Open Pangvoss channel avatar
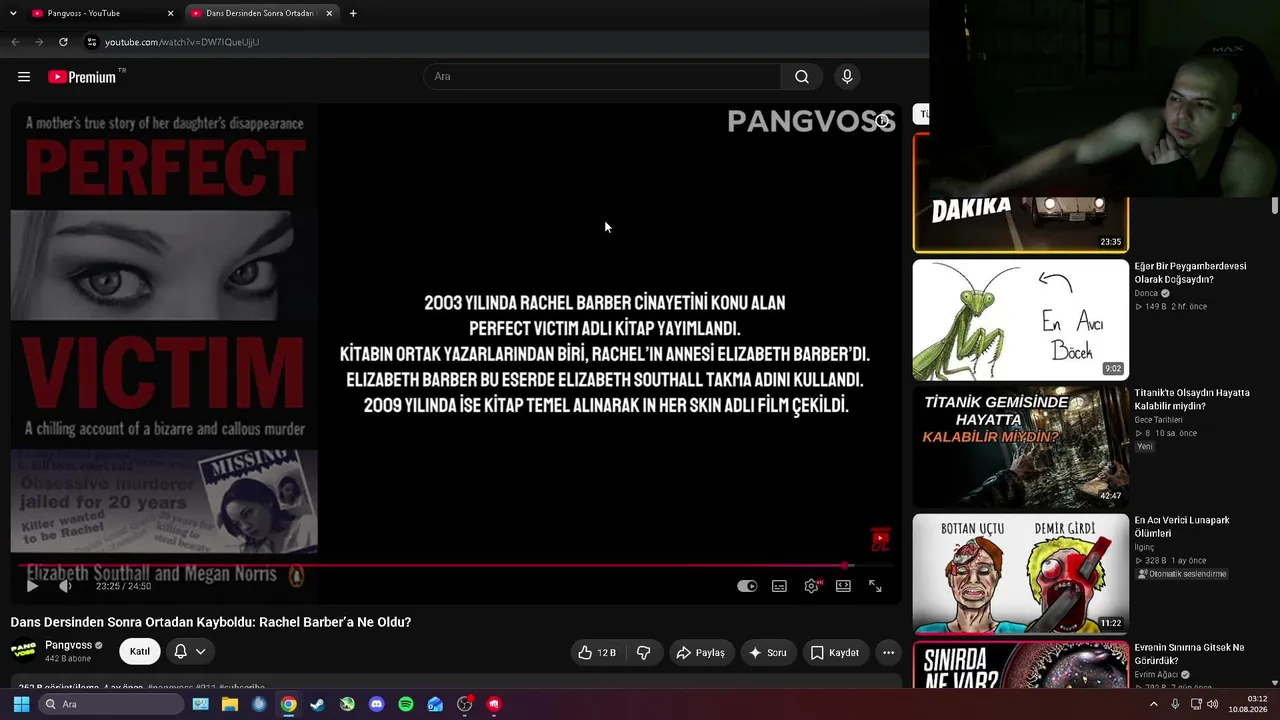This screenshot has width=1280, height=720. click(24, 651)
